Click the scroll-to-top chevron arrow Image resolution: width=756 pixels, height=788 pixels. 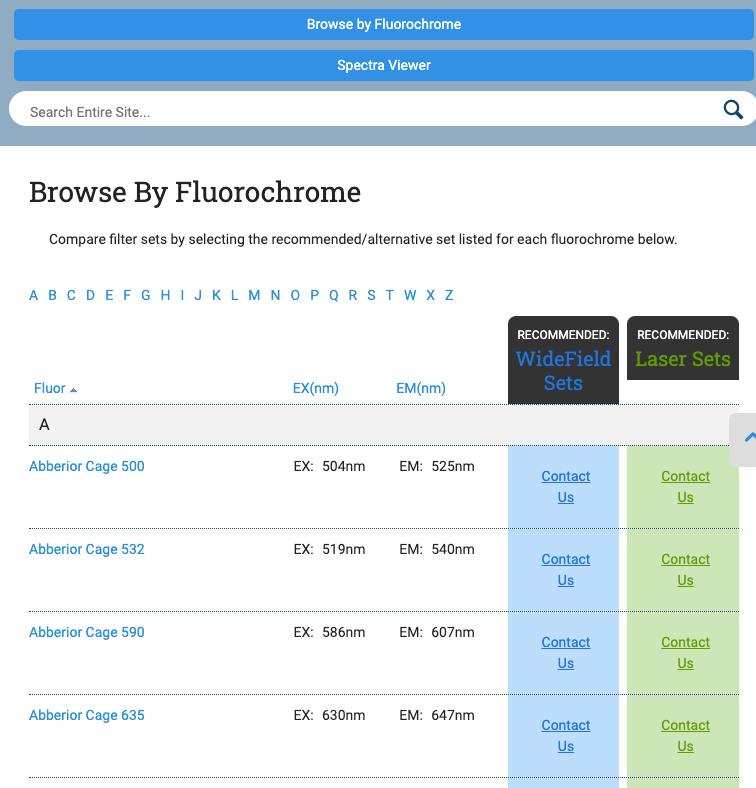click(x=748, y=438)
